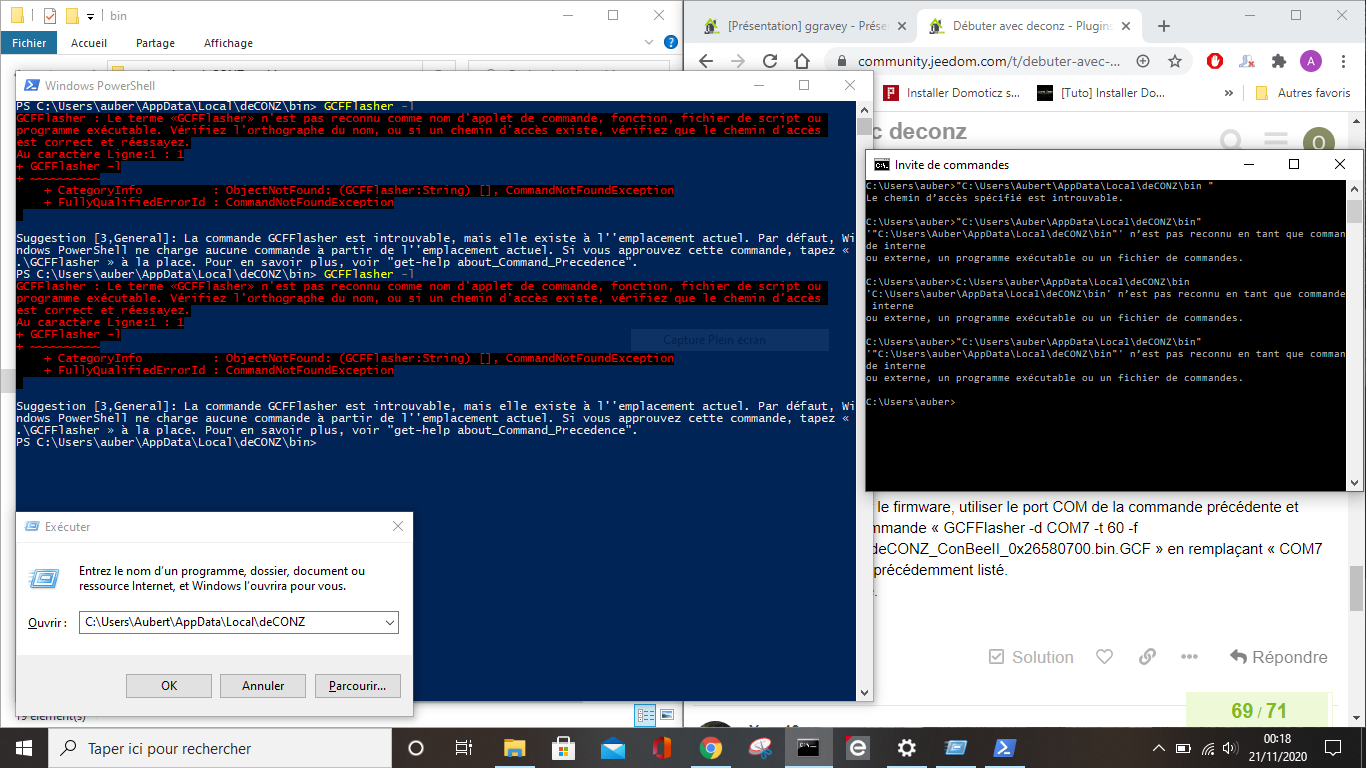Show hidden system tray icons chevron

click(x=1159, y=748)
